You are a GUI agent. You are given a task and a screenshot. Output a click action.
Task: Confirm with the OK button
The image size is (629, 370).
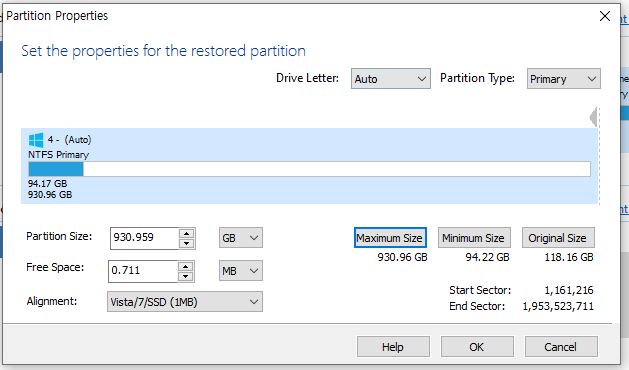point(477,346)
